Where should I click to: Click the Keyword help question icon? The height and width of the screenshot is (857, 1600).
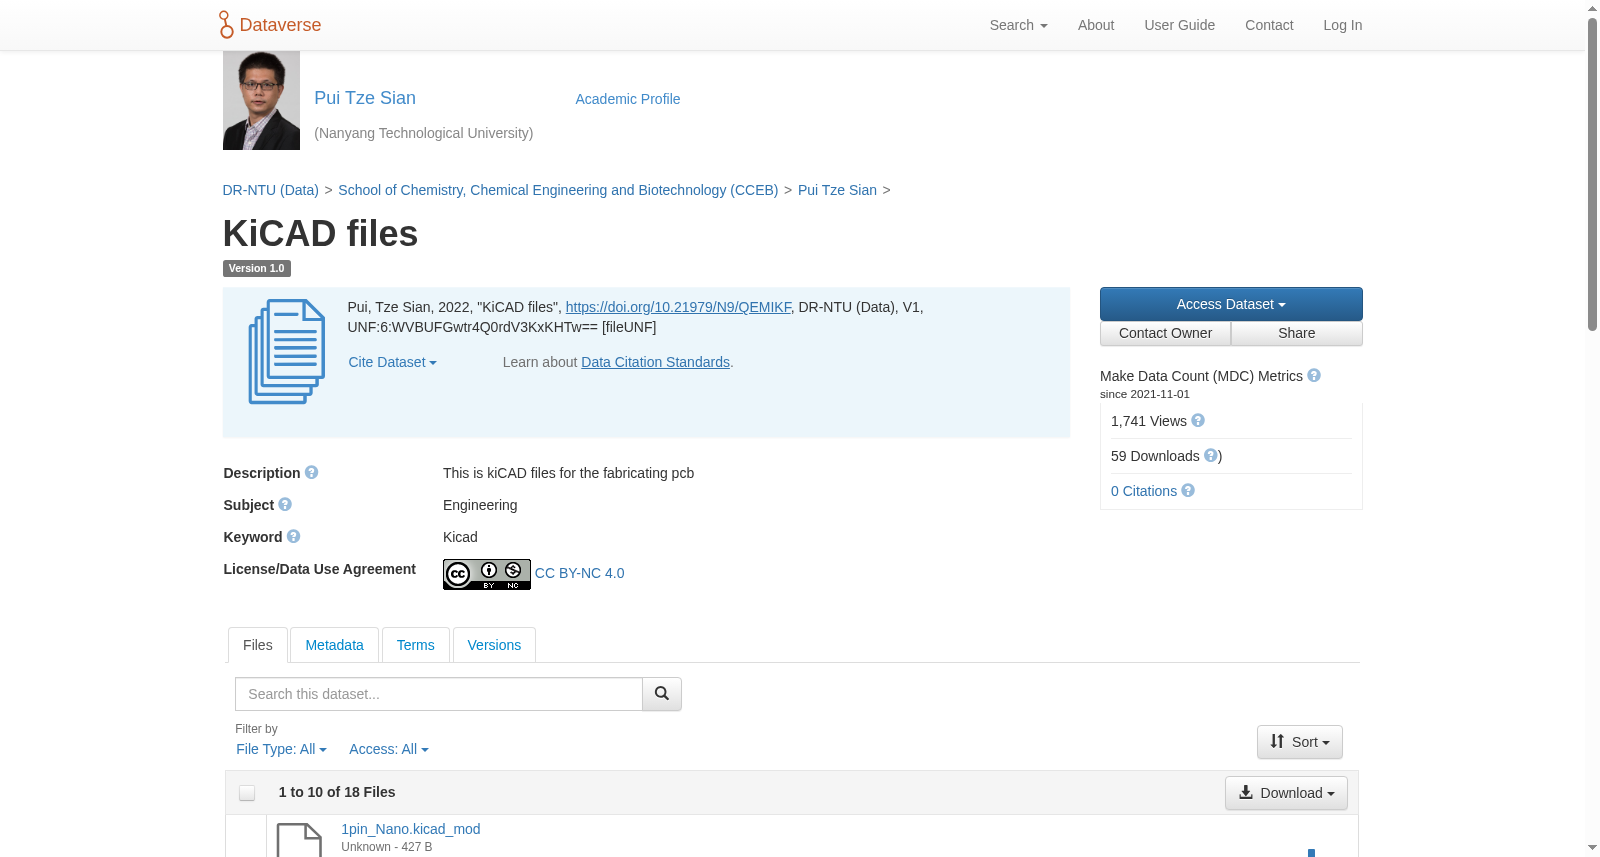tap(294, 536)
